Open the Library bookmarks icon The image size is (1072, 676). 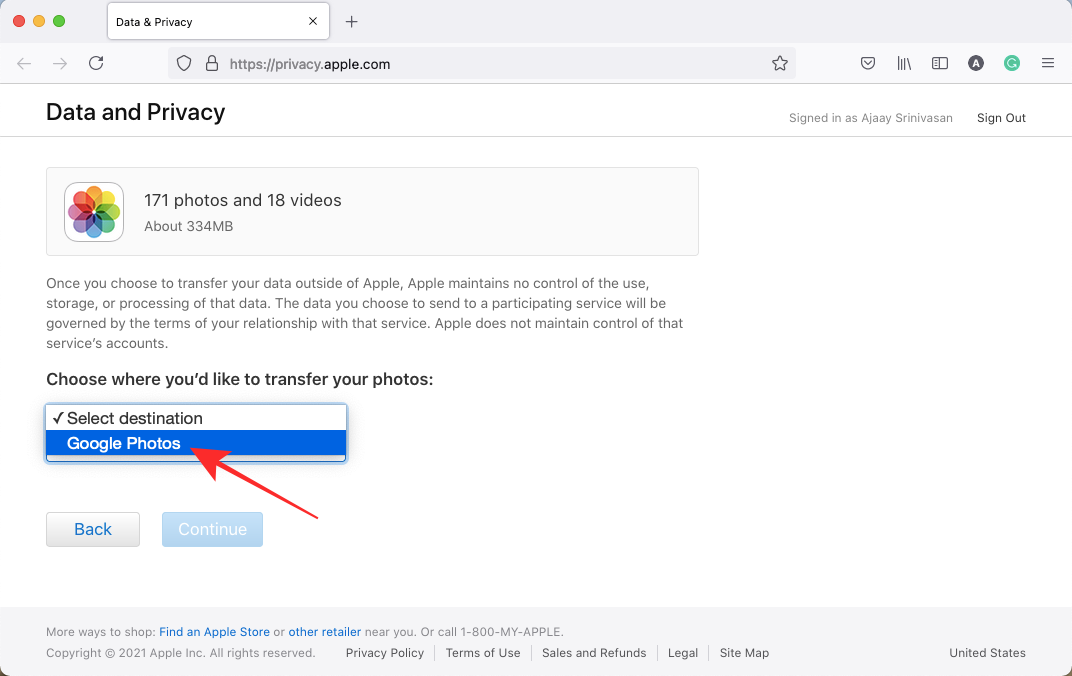coord(904,64)
